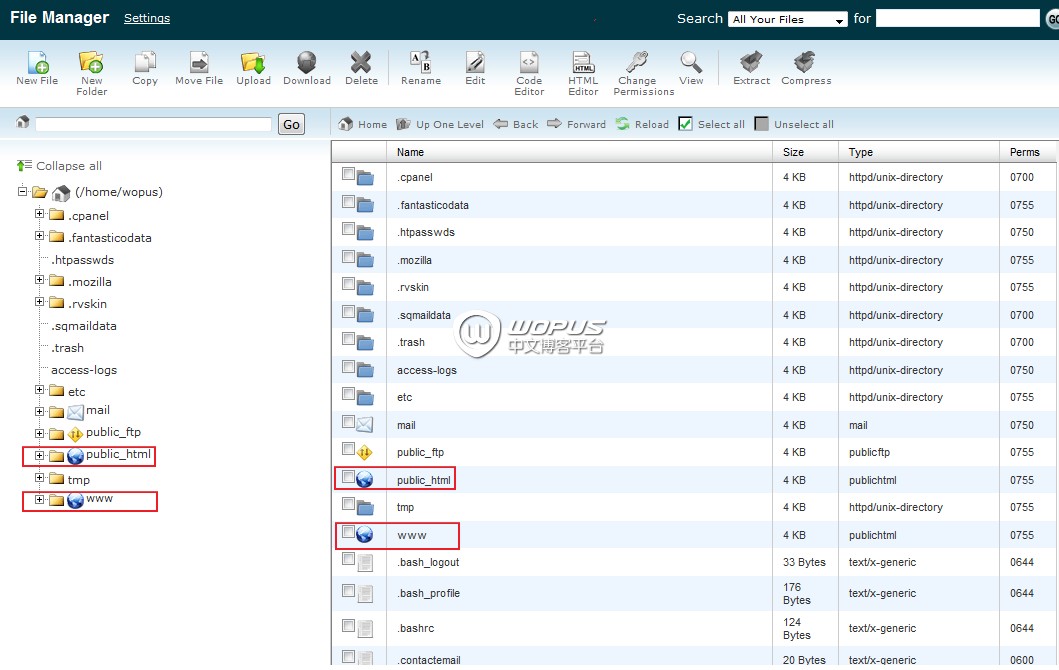Image resolution: width=1059 pixels, height=670 pixels.
Task: Collapse the /home/wopus root node
Action: pyautogui.click(x=22, y=191)
